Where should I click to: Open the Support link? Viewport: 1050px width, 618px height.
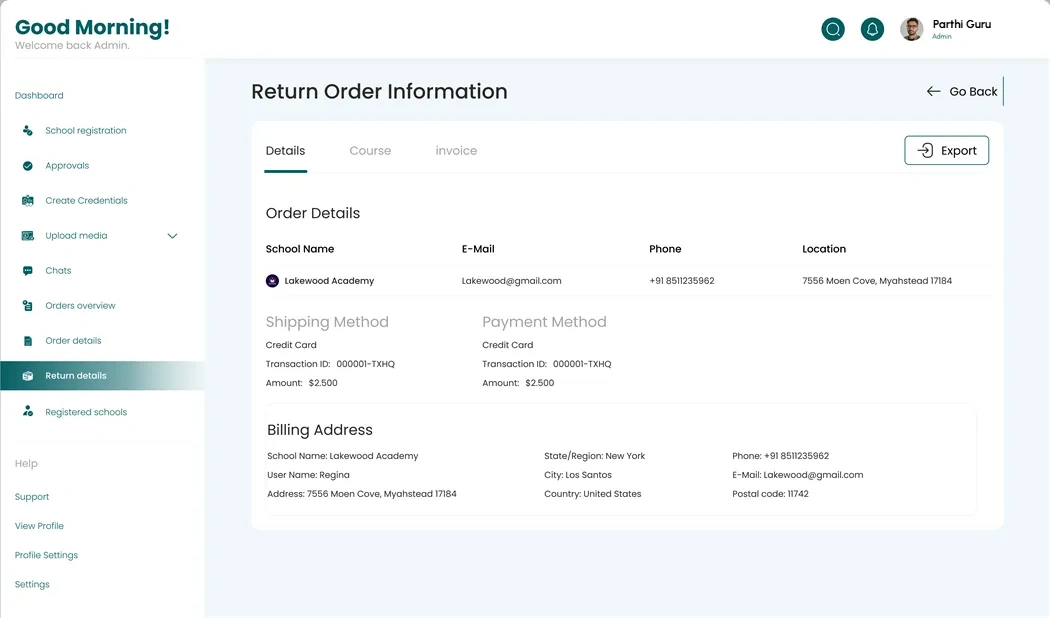coord(32,497)
